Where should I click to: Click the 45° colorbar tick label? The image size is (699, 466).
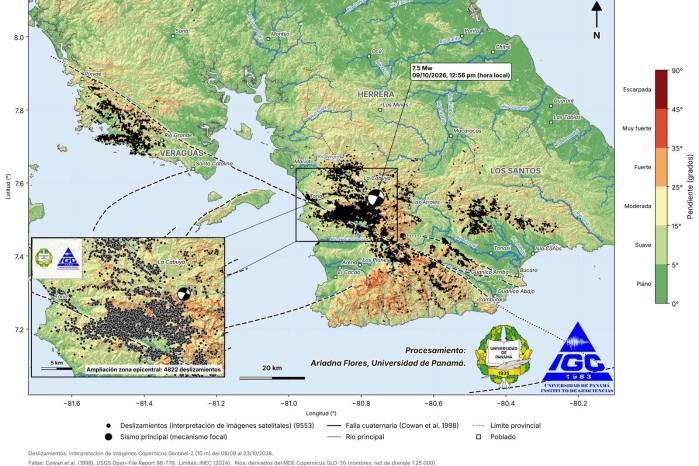(x=677, y=110)
